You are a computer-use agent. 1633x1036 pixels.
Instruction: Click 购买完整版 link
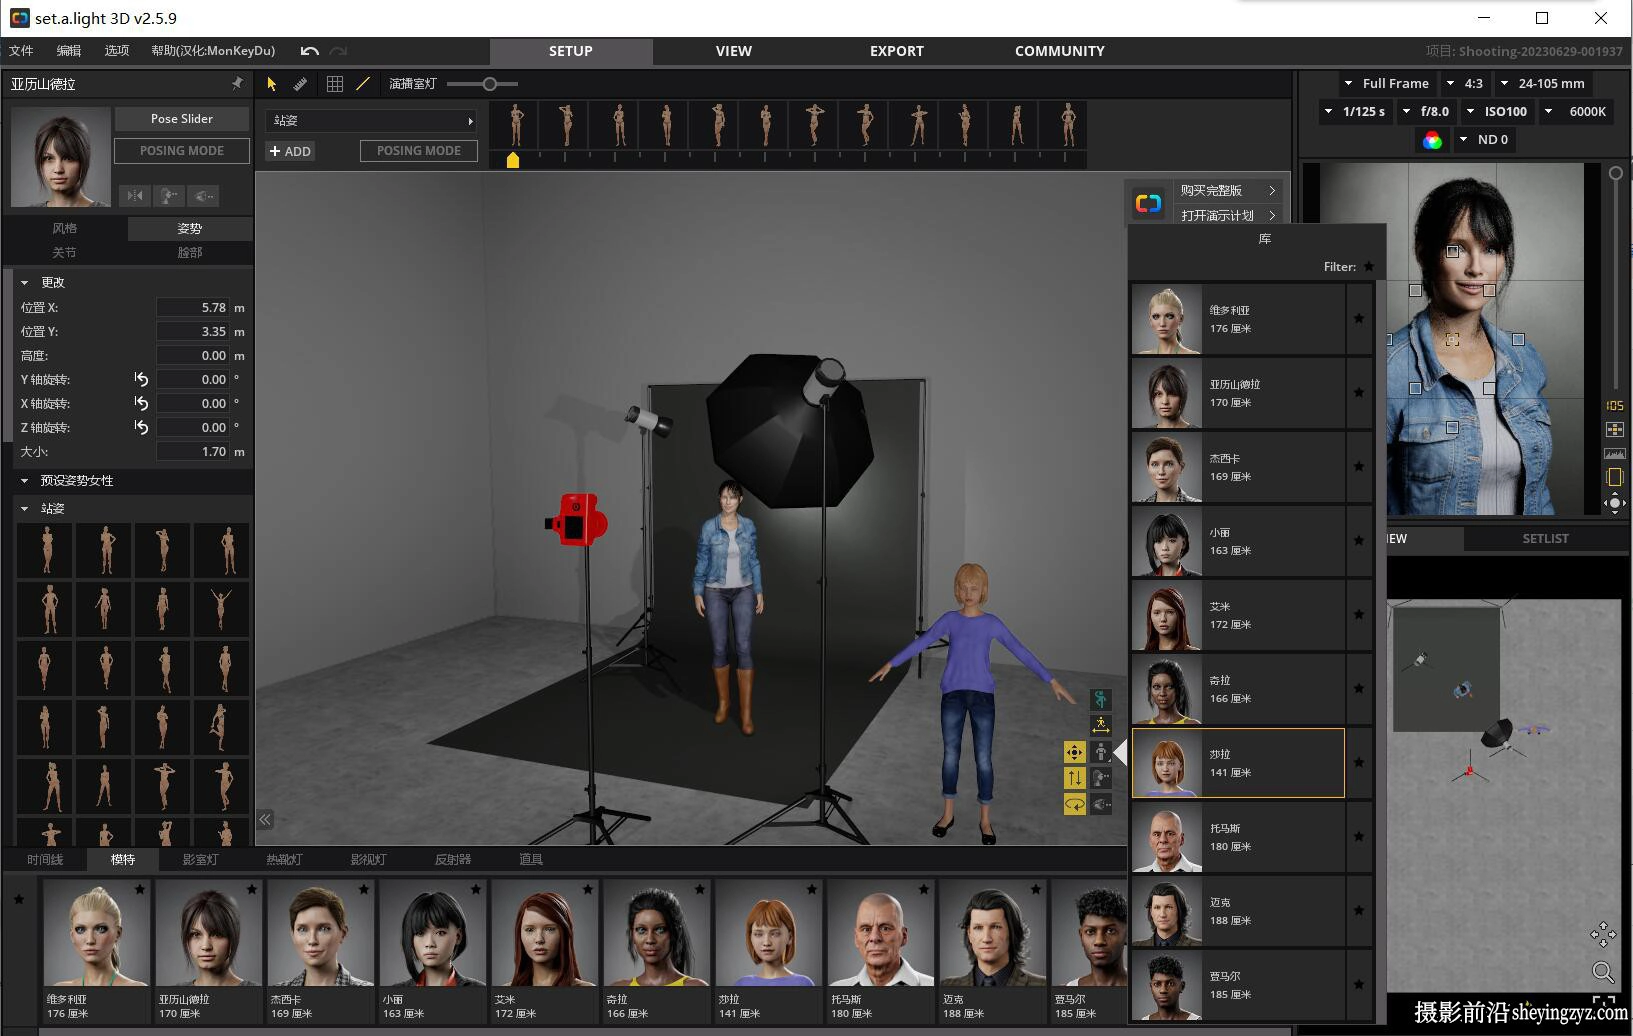1228,191
